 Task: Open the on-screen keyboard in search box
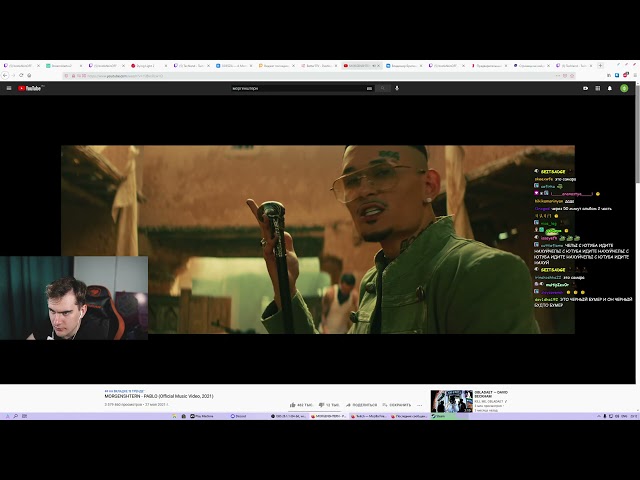pyautogui.click(x=369, y=88)
